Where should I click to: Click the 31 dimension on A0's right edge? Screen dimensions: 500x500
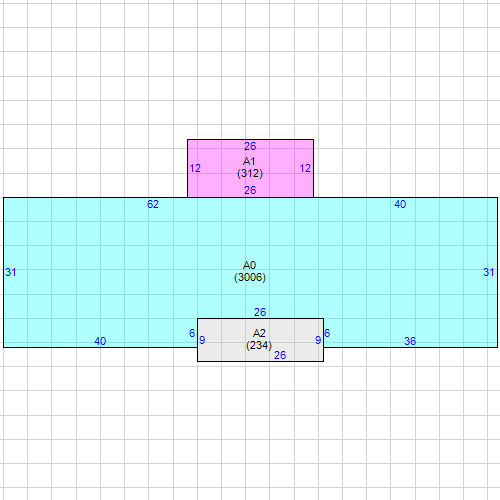pos(489,272)
